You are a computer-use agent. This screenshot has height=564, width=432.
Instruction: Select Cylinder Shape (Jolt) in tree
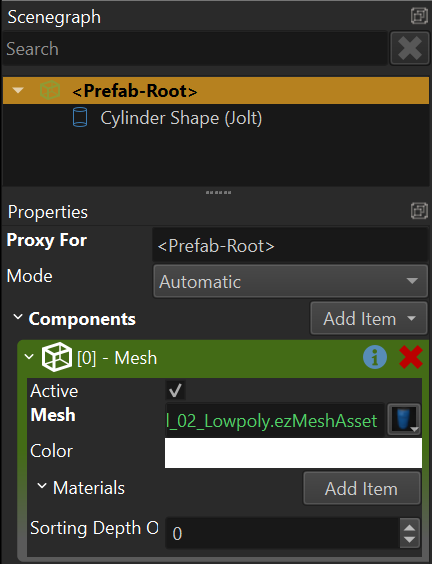click(181, 118)
